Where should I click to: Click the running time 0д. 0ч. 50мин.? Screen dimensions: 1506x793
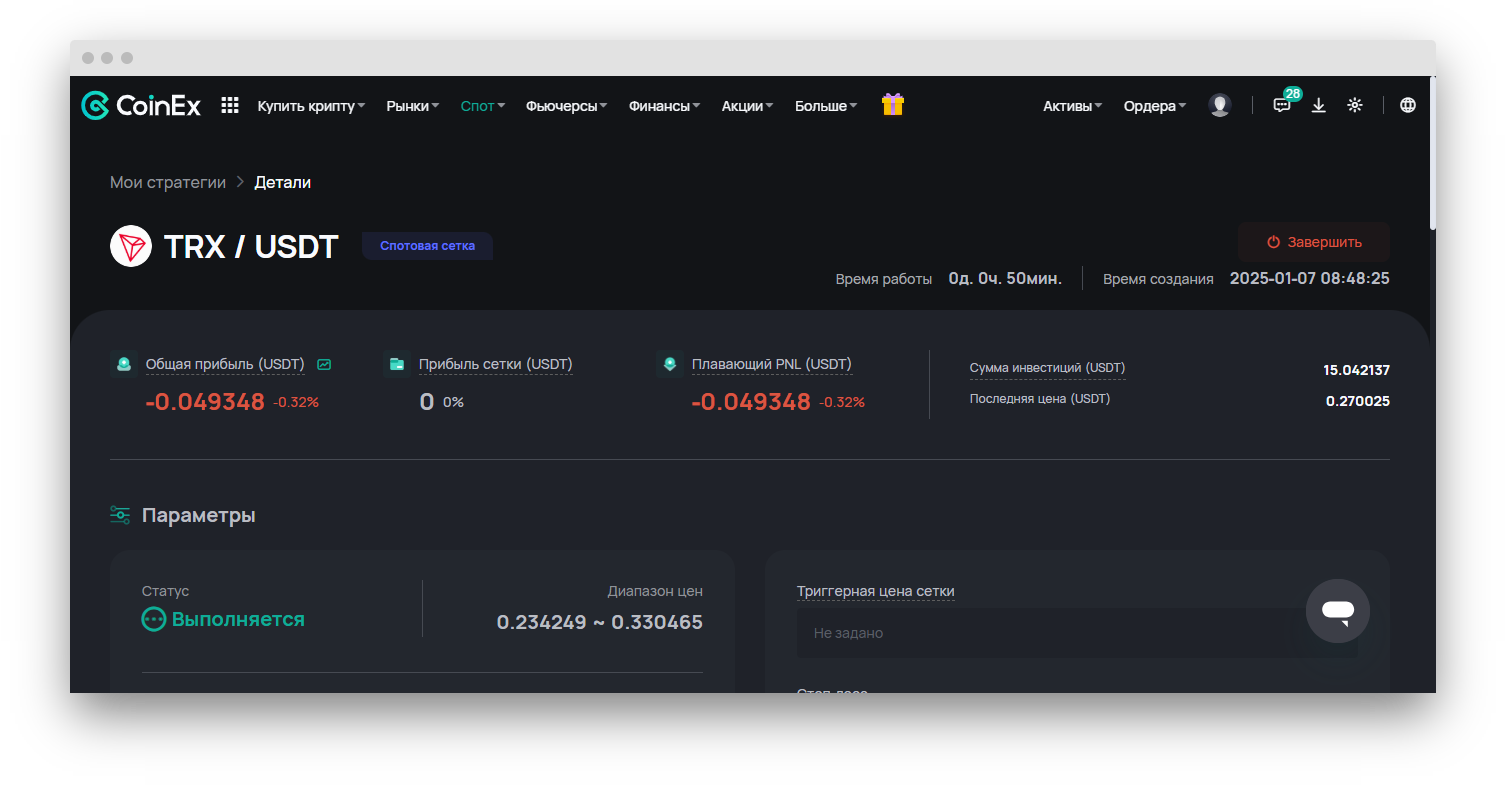[1005, 279]
